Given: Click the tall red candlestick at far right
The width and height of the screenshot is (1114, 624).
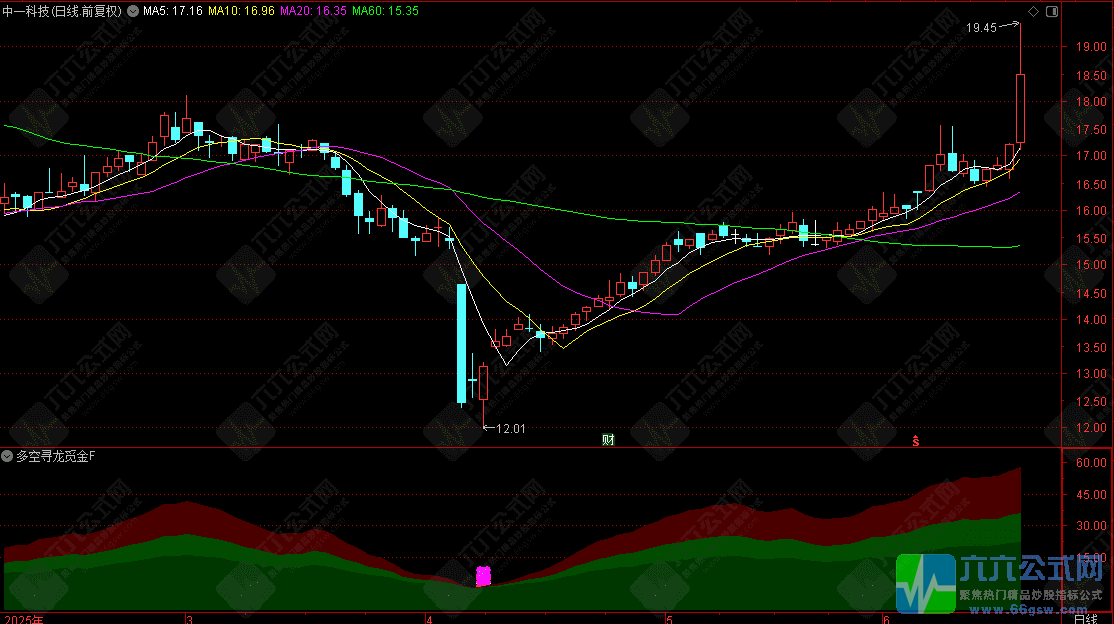Looking at the screenshot, I should pos(1021,107).
